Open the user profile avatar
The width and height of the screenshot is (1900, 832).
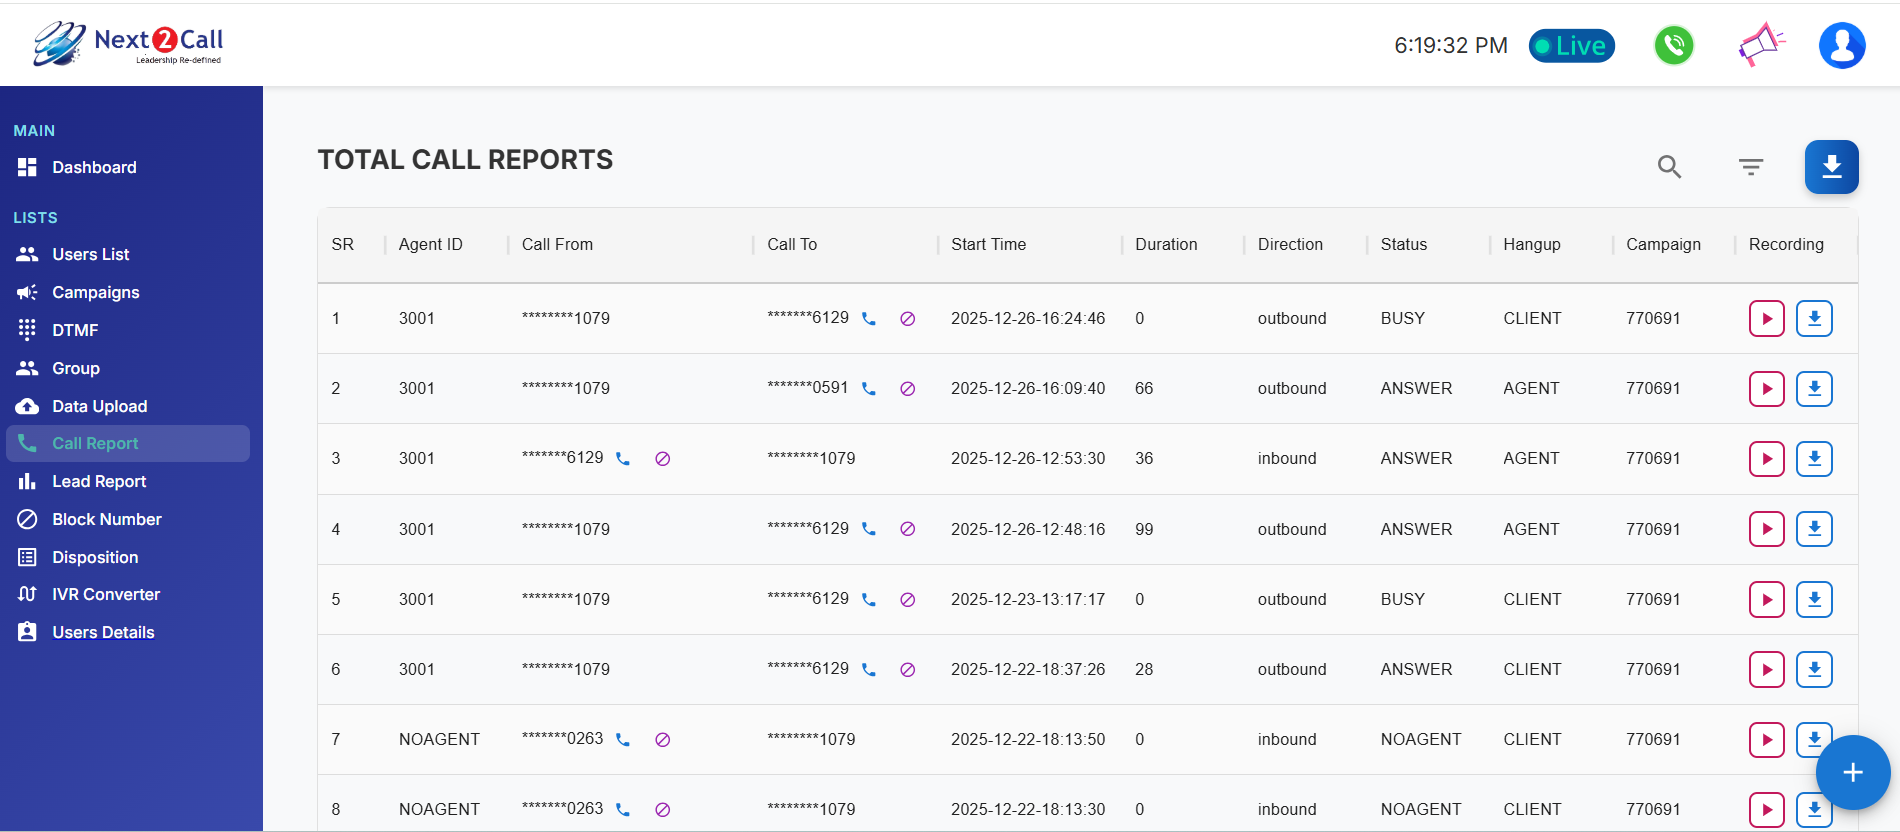[1842, 45]
